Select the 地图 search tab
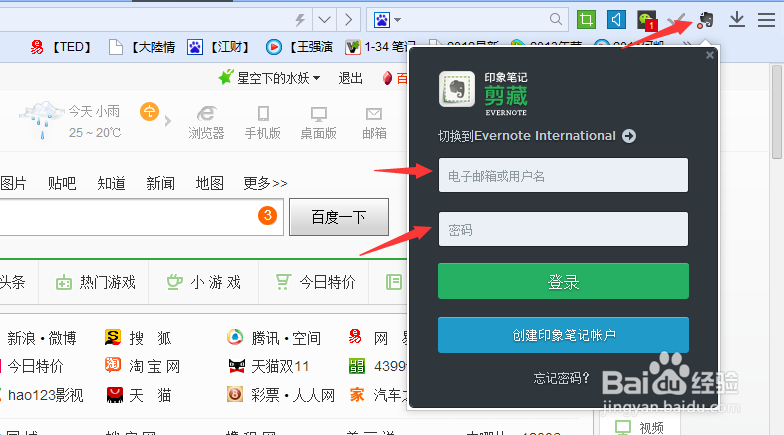The width and height of the screenshot is (784, 435). 209,184
